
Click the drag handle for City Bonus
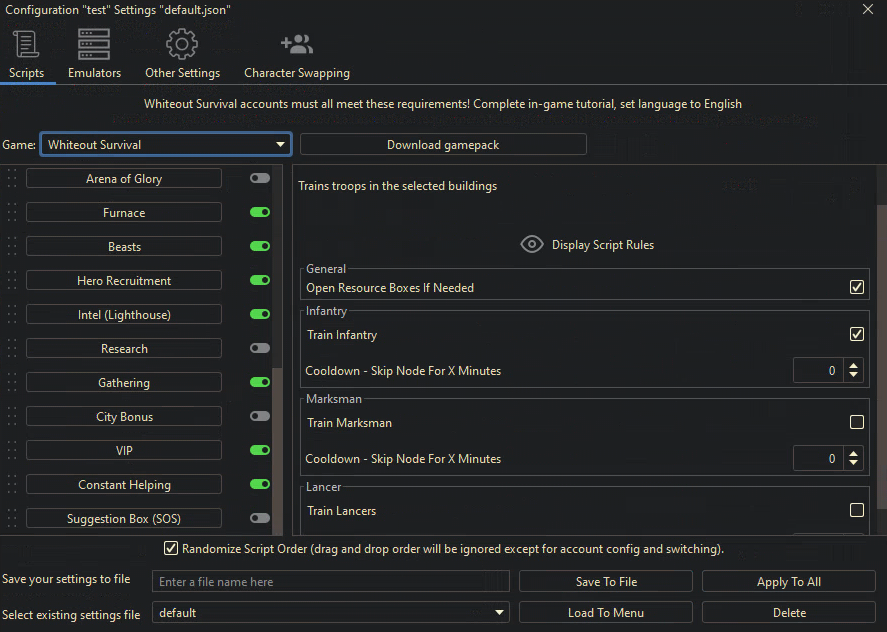click(12, 416)
